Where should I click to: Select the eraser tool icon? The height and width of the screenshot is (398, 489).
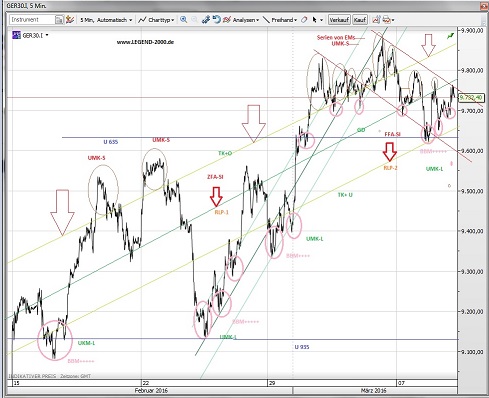(304, 20)
